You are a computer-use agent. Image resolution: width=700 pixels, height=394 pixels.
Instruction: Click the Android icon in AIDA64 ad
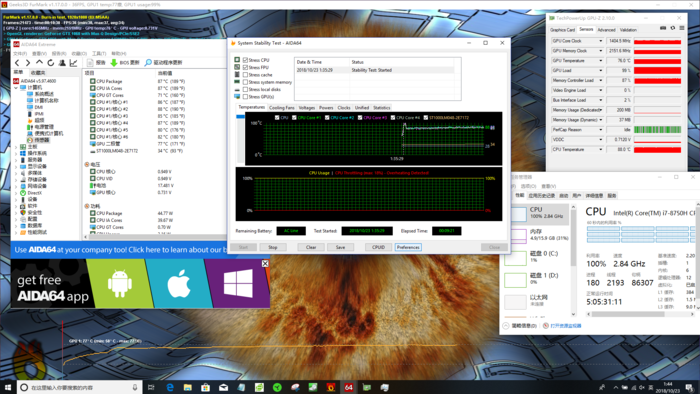click(120, 284)
